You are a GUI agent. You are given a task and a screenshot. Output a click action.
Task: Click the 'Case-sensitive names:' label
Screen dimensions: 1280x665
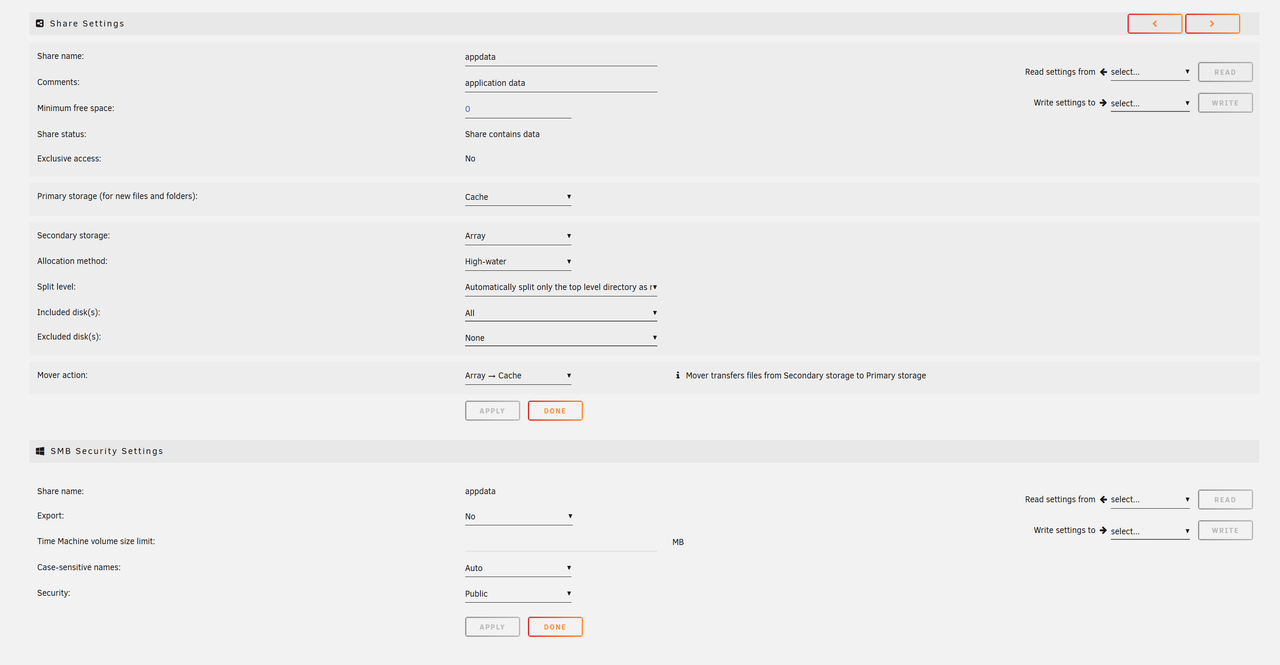coord(78,567)
